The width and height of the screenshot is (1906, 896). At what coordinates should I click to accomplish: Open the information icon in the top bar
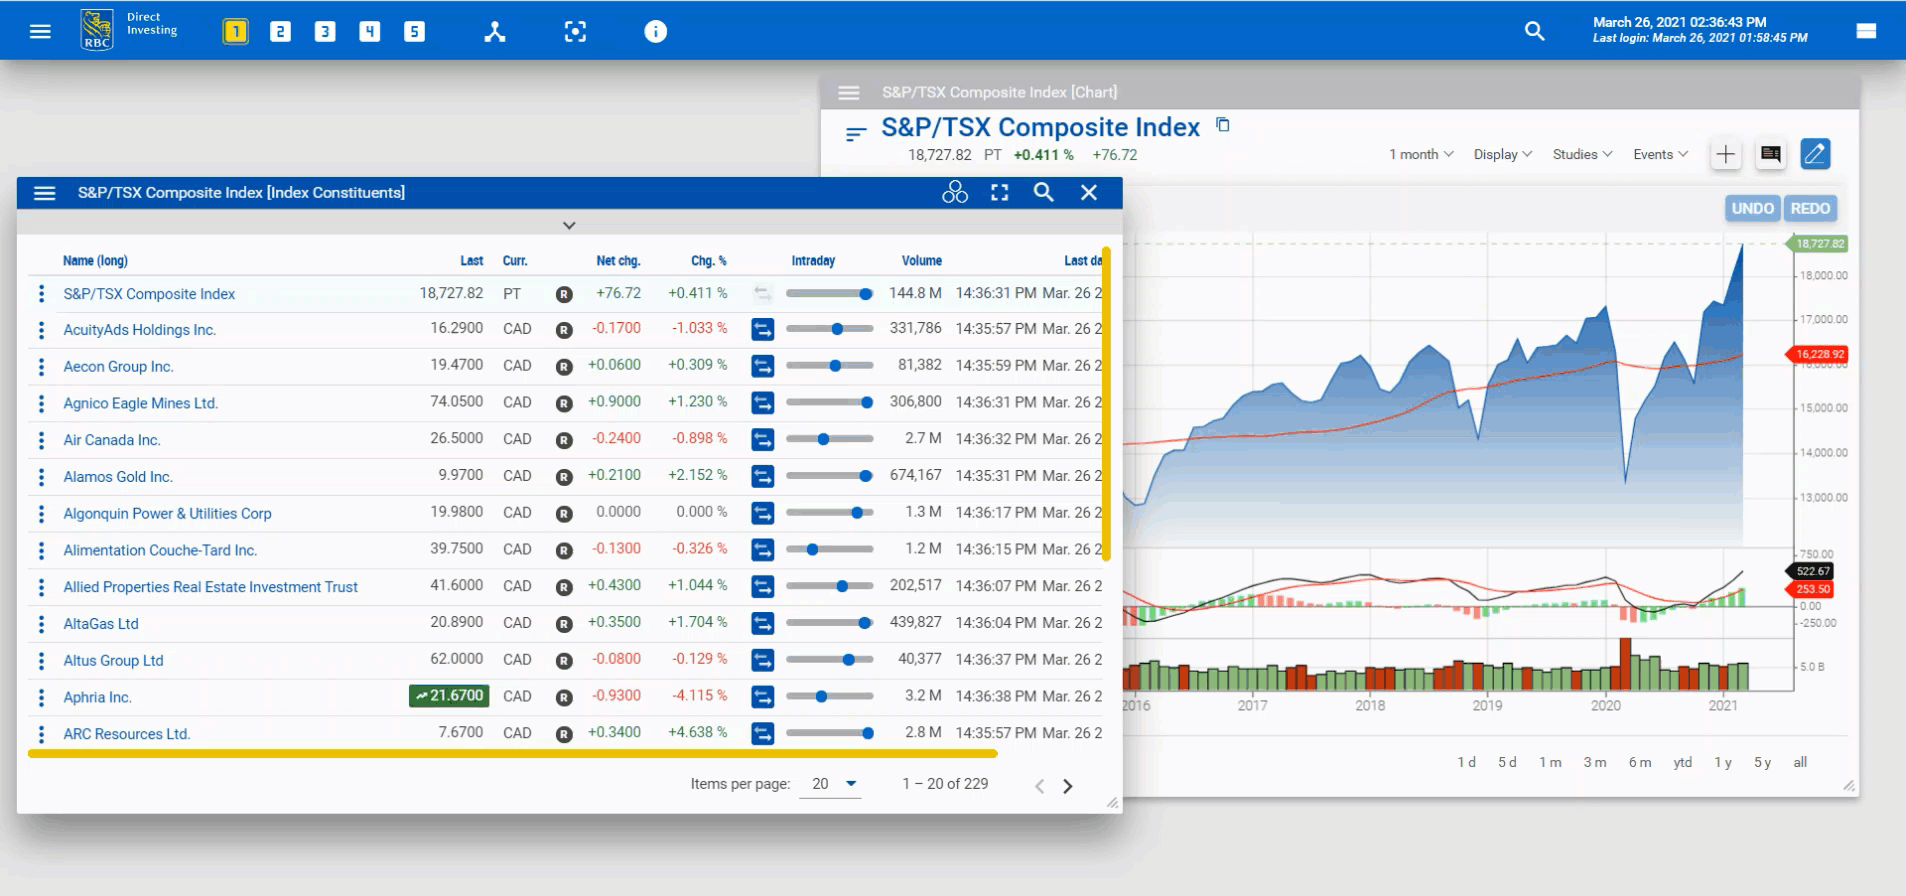pyautogui.click(x=655, y=32)
